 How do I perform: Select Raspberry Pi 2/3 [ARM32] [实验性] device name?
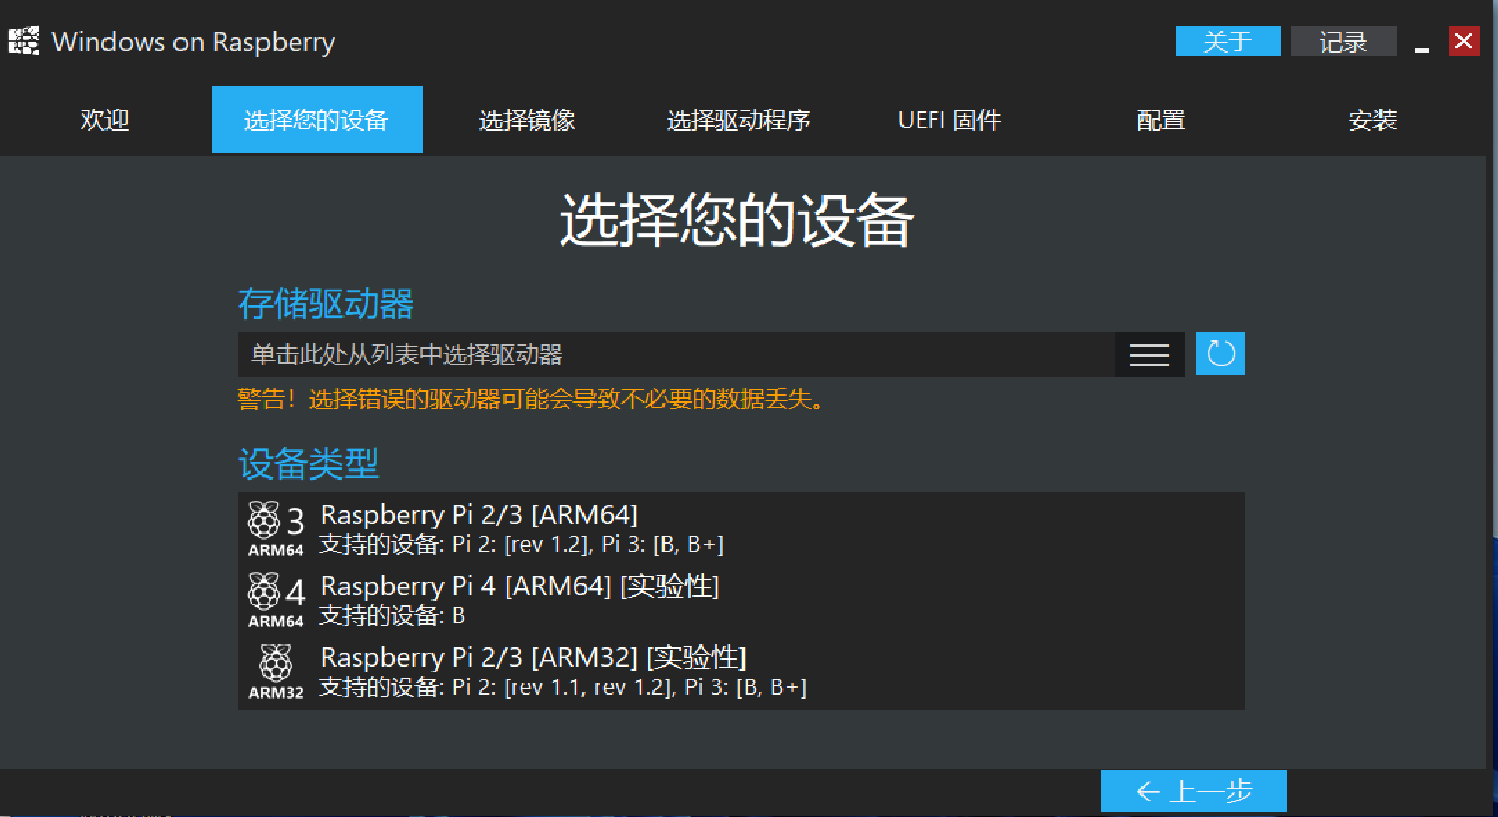click(533, 657)
